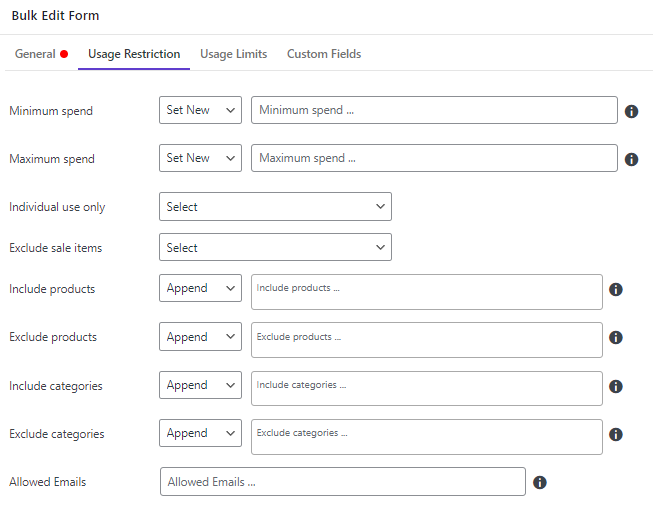Open the Minimum spend Set New dropdown
This screenshot has width=653, height=531.
[200, 110]
